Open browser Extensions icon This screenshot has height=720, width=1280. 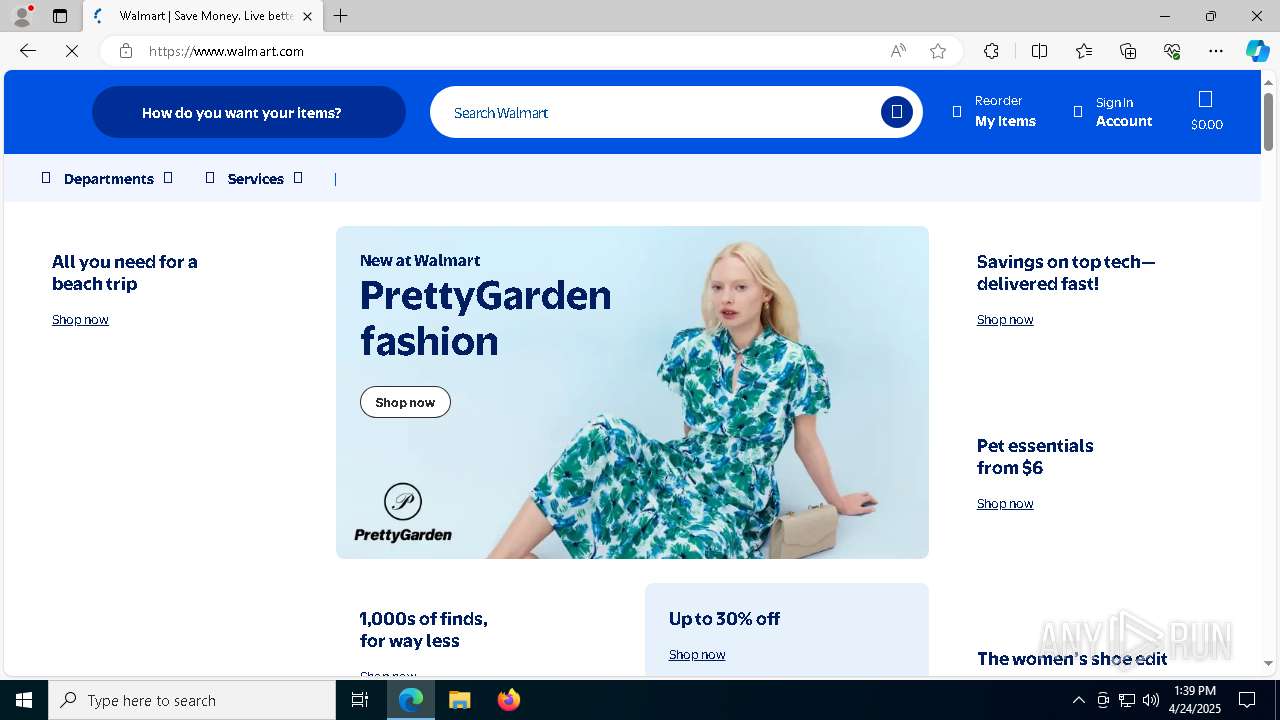coord(991,51)
